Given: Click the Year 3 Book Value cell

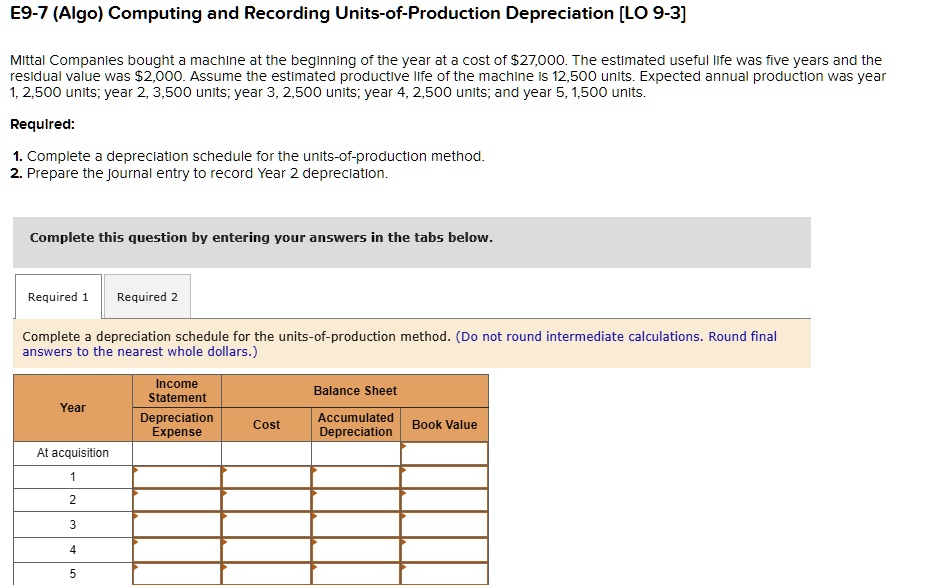Looking at the screenshot, I should pyautogui.click(x=445, y=523).
